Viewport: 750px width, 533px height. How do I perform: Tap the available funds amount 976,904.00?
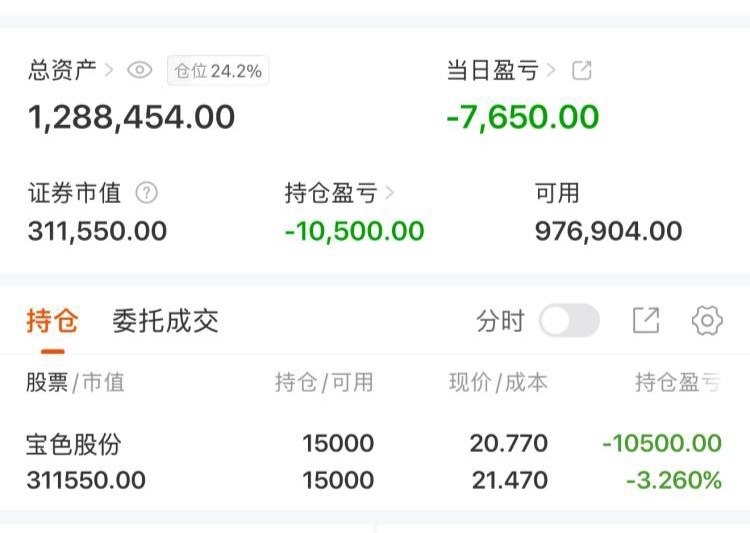point(608,231)
